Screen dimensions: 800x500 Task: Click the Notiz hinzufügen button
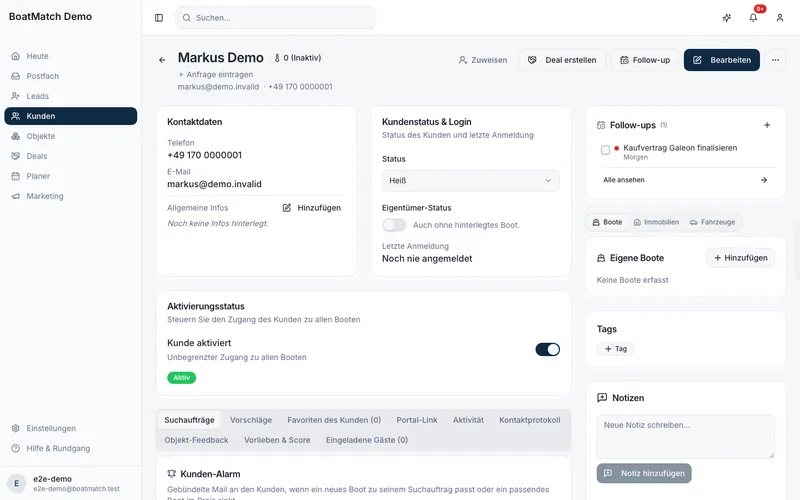coord(644,473)
